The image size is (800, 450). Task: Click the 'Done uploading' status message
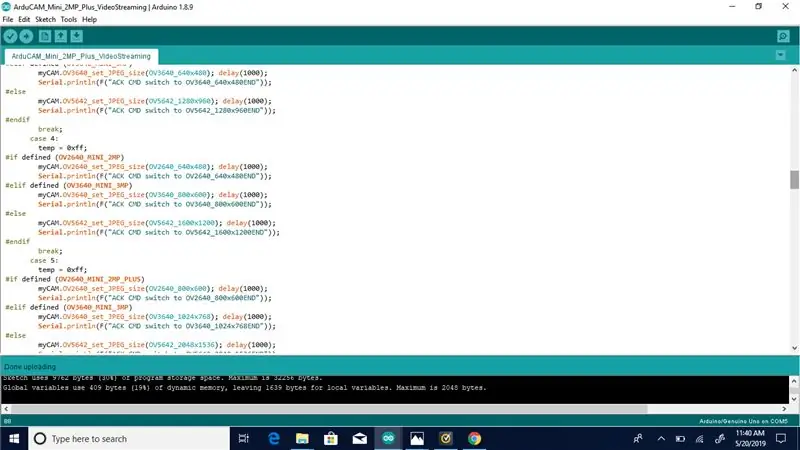coord(30,367)
